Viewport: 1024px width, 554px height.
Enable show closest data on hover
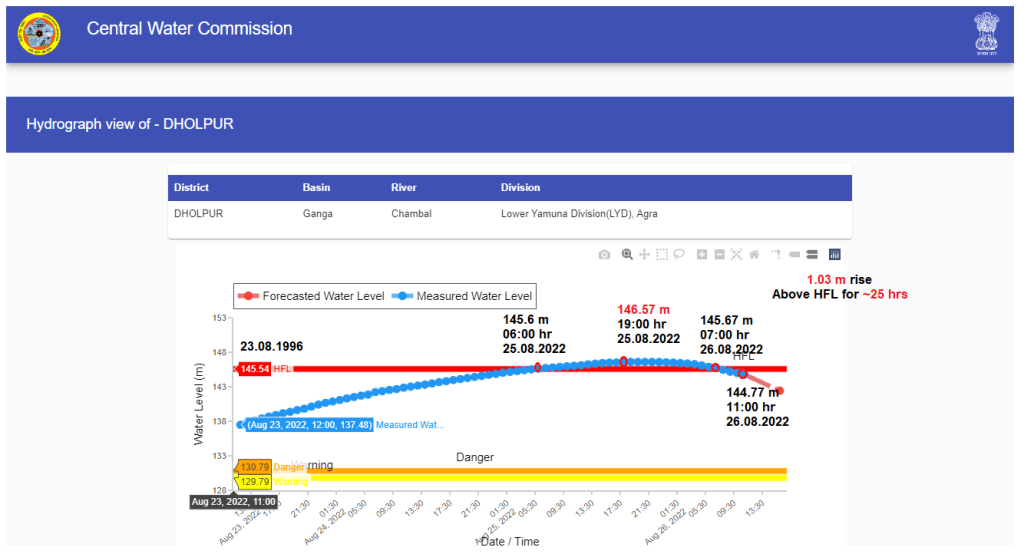(x=795, y=255)
